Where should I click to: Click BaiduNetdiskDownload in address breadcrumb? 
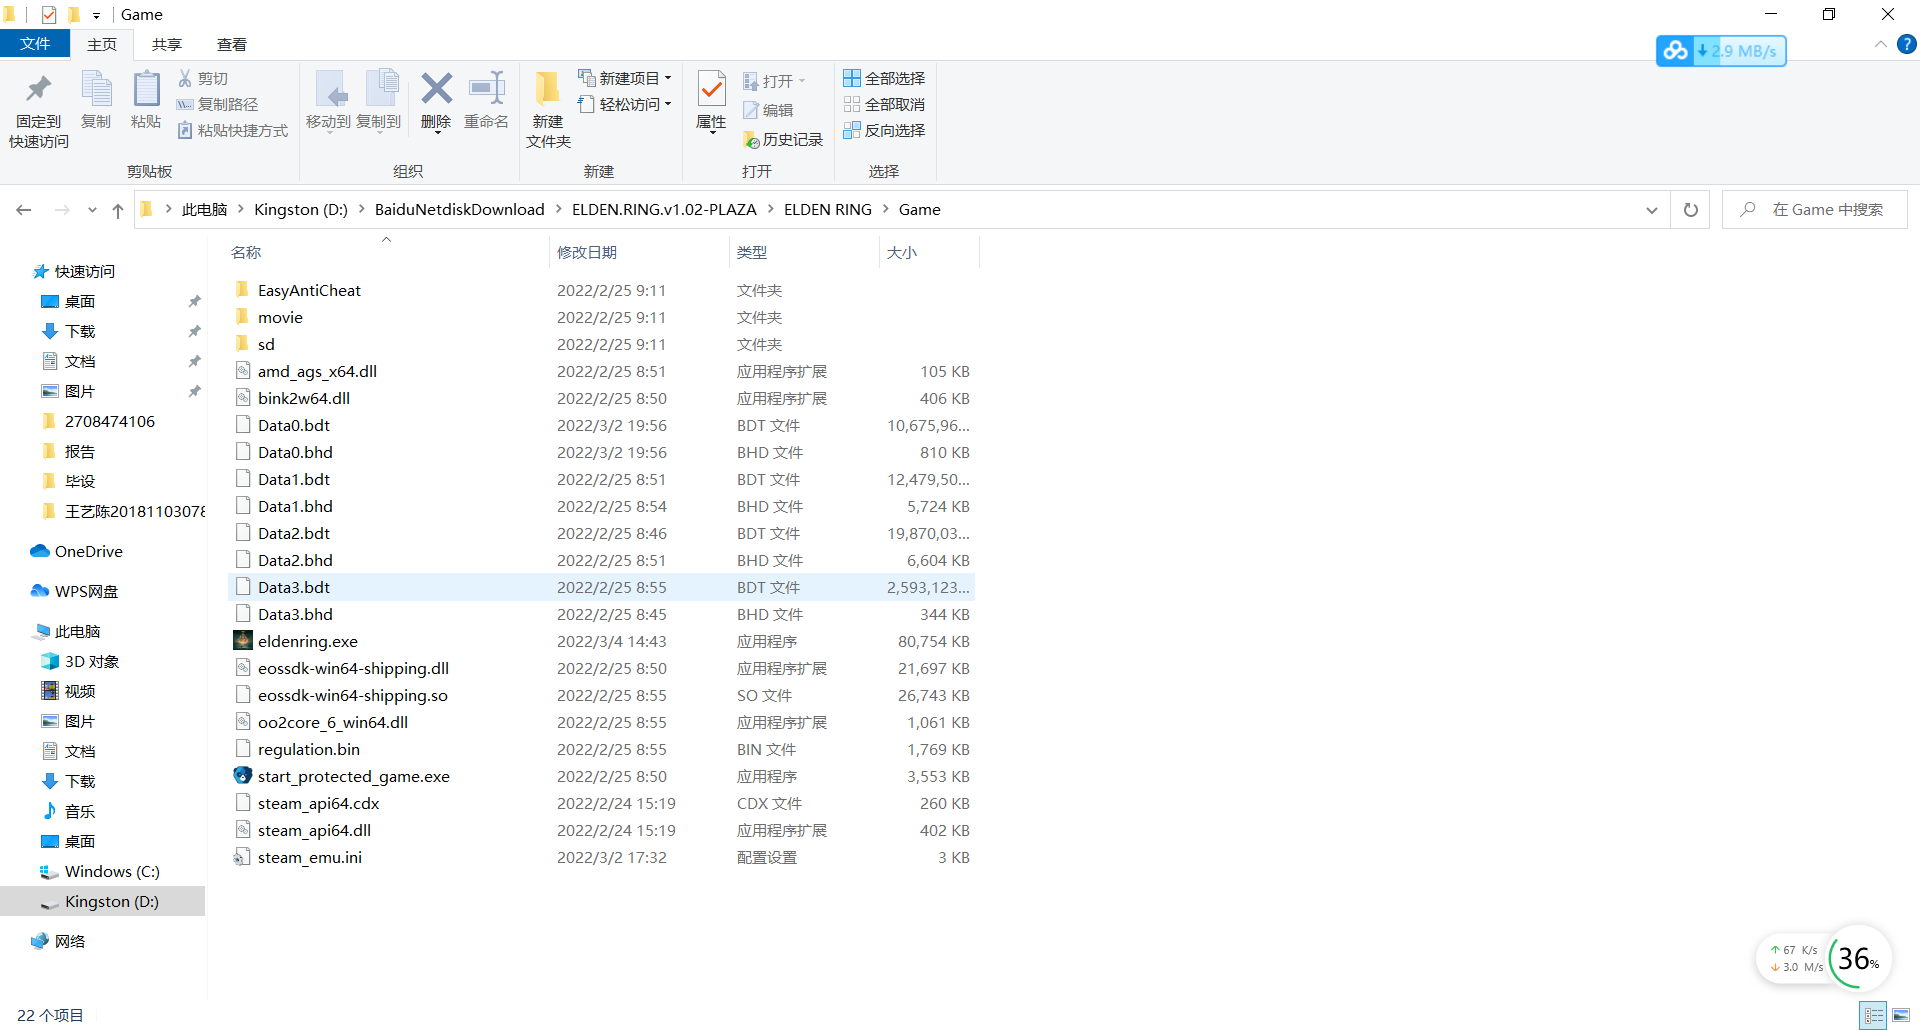click(460, 209)
